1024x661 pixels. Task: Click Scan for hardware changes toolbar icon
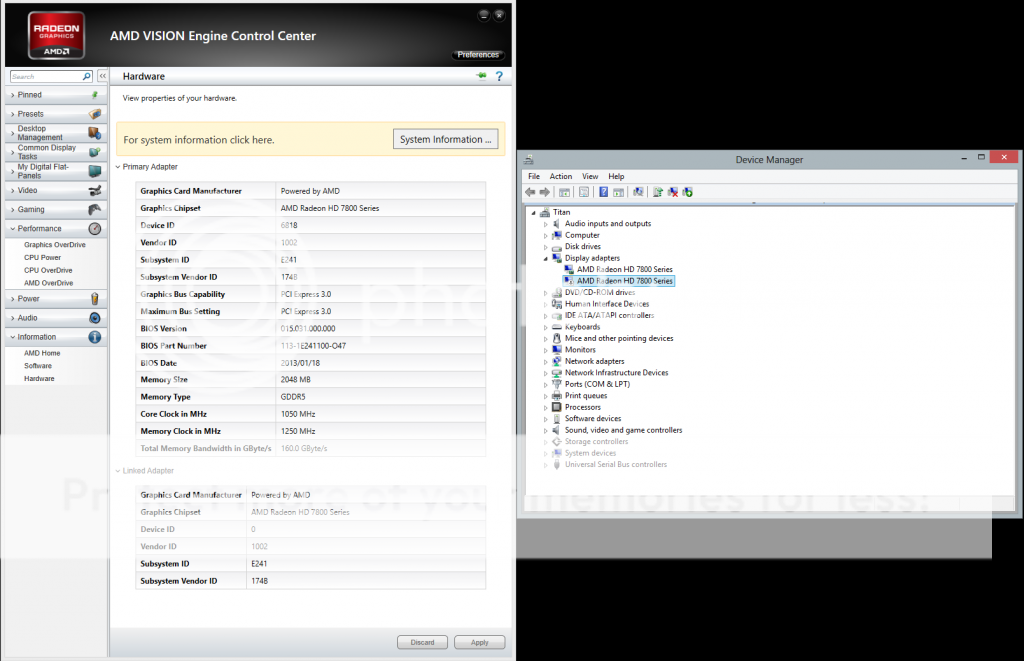(x=638, y=192)
